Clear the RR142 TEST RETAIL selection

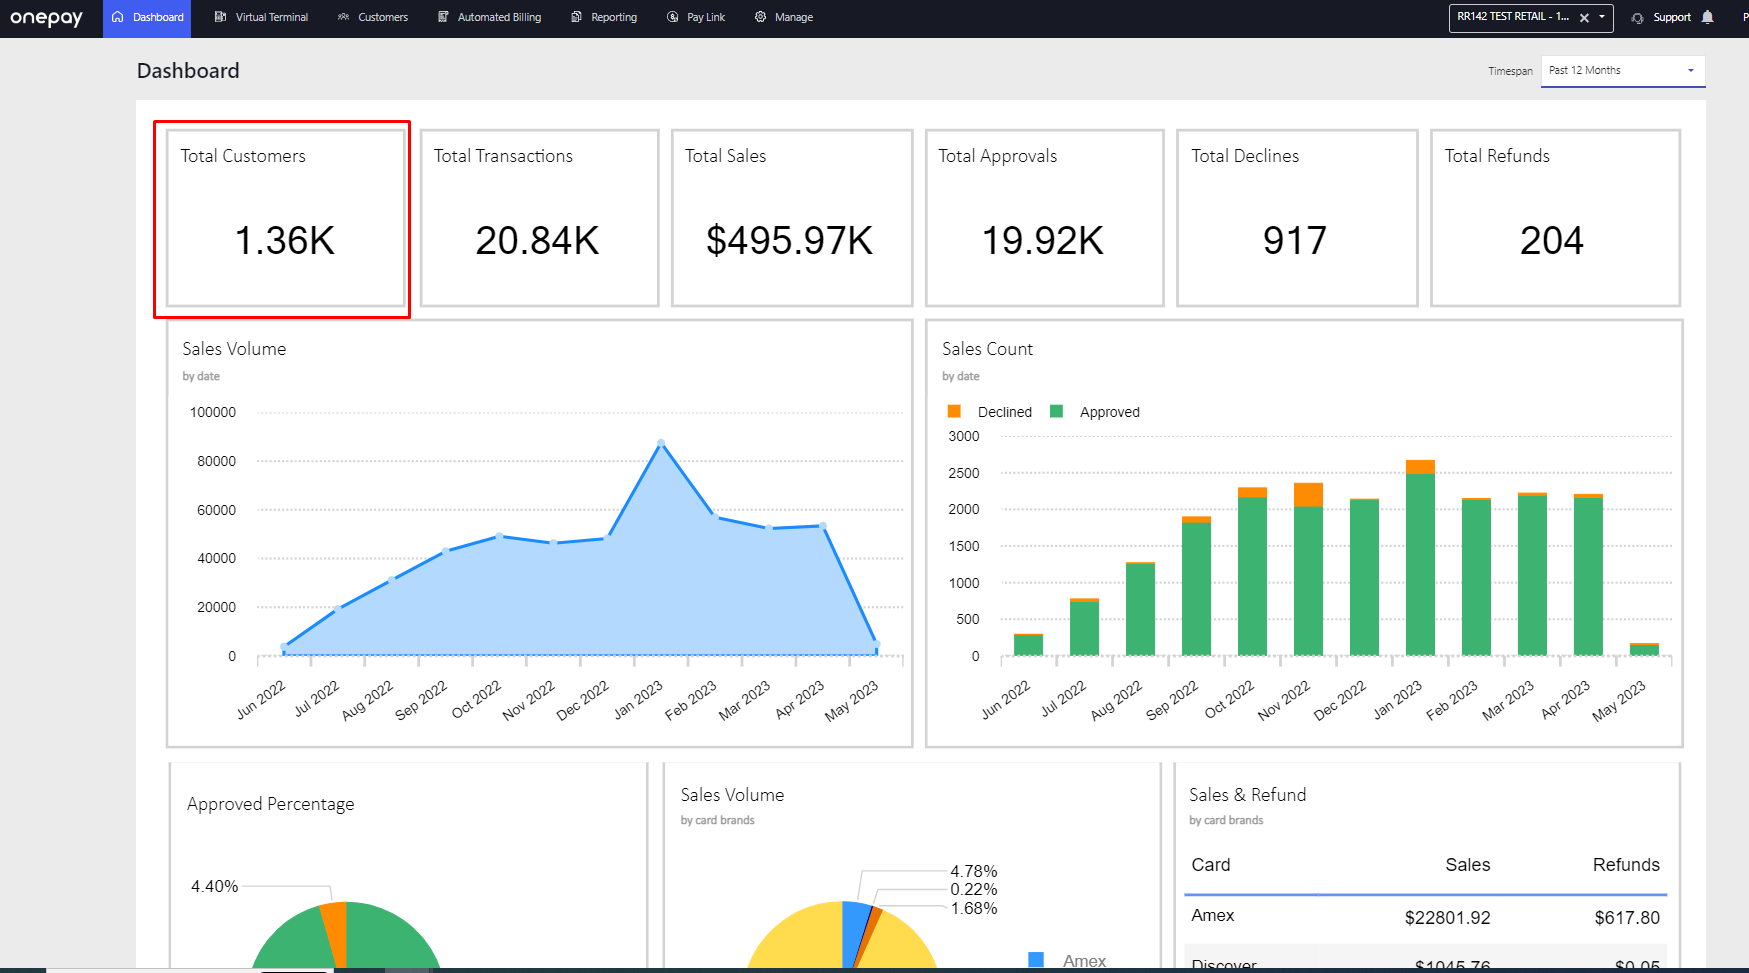(x=1585, y=17)
